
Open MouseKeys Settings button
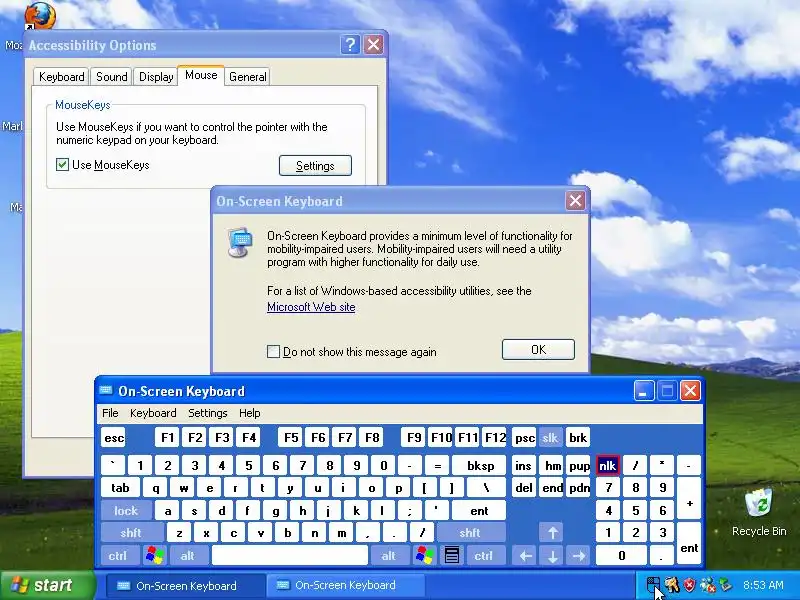click(315, 165)
